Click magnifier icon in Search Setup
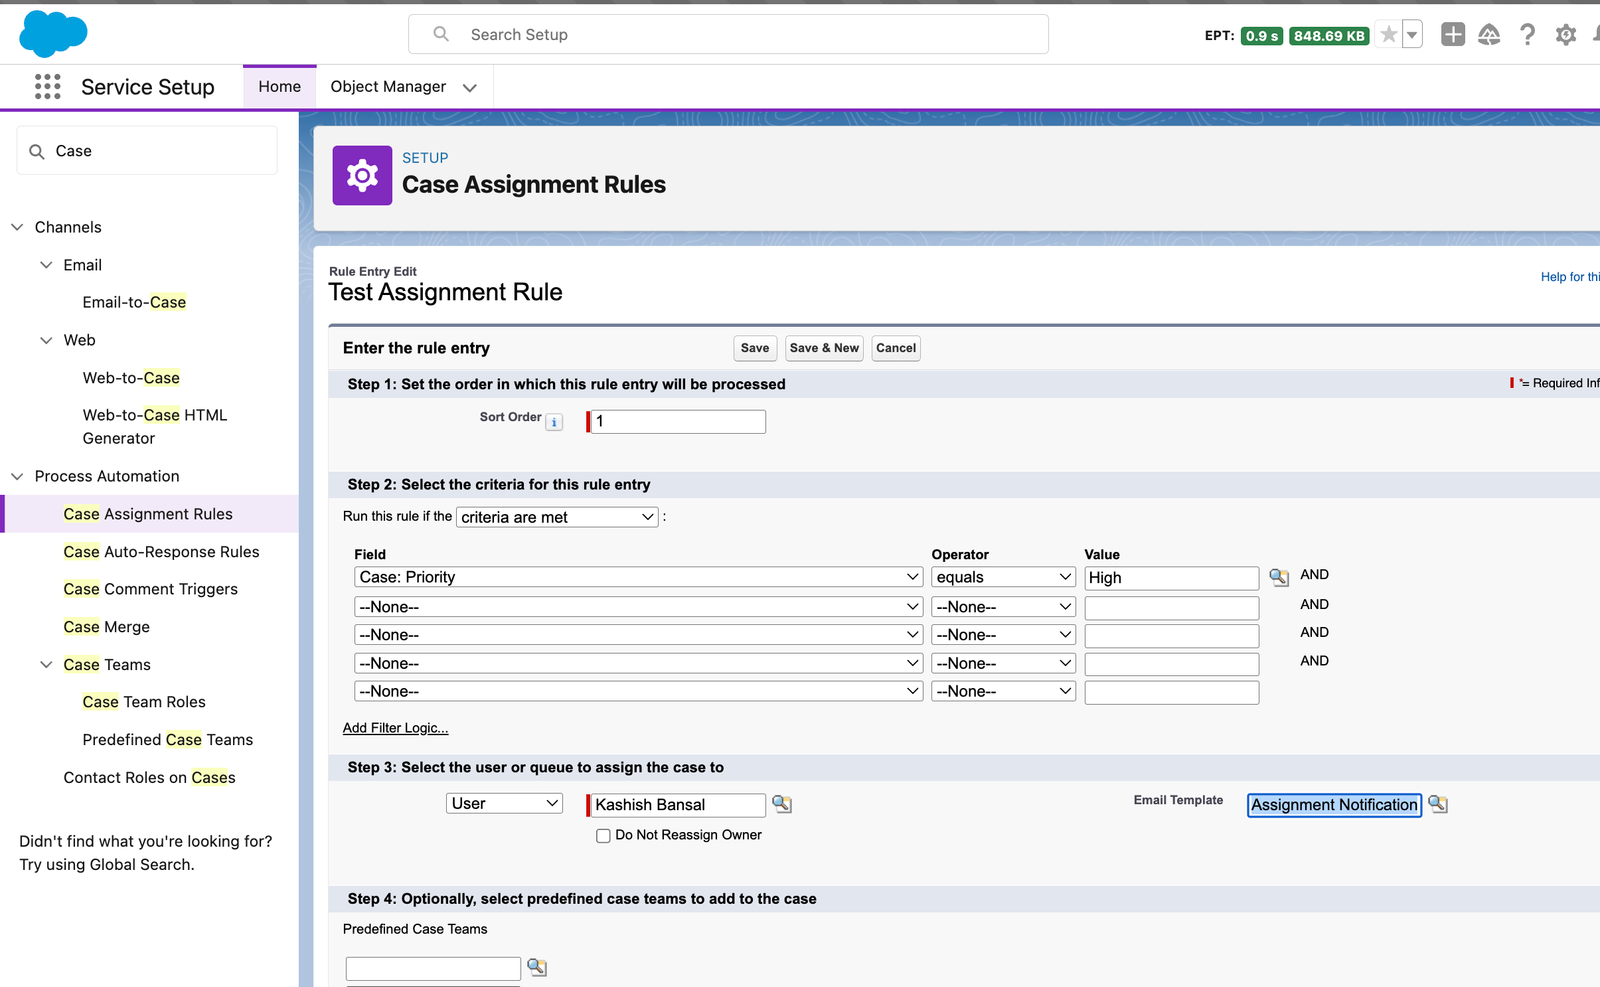Viewport: 1600px width, 987px height. [441, 34]
